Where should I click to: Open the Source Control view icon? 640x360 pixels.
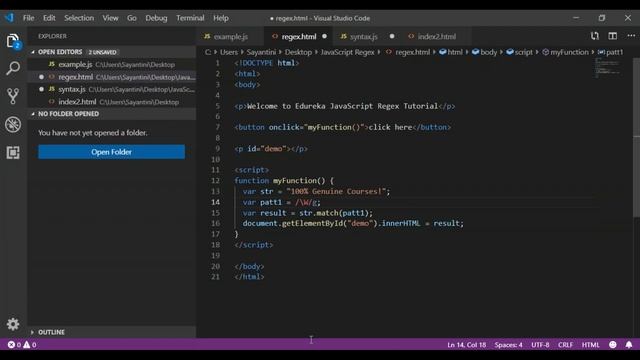(x=13, y=96)
